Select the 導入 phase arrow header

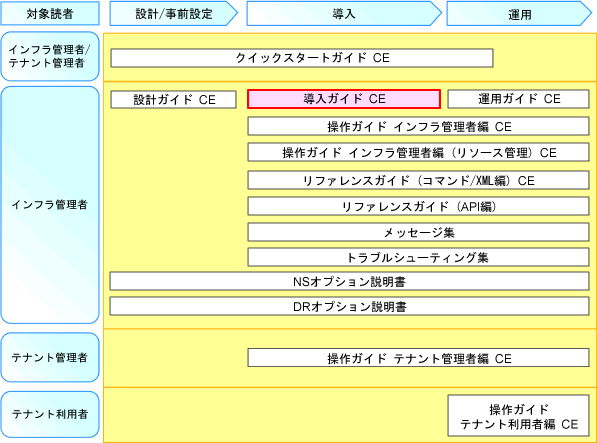click(x=344, y=14)
